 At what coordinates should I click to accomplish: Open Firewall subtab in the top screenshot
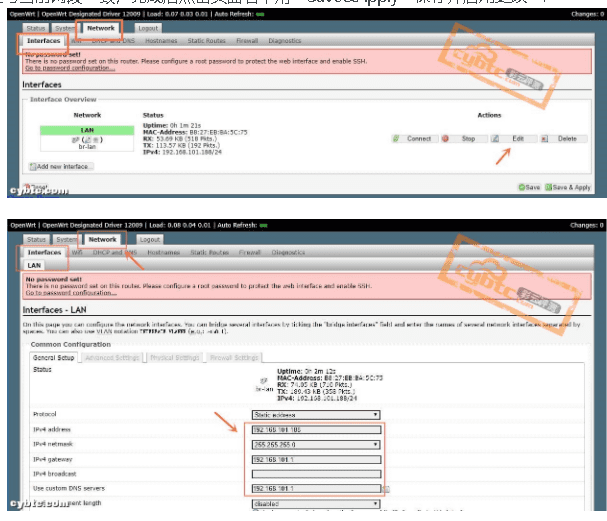point(247,41)
